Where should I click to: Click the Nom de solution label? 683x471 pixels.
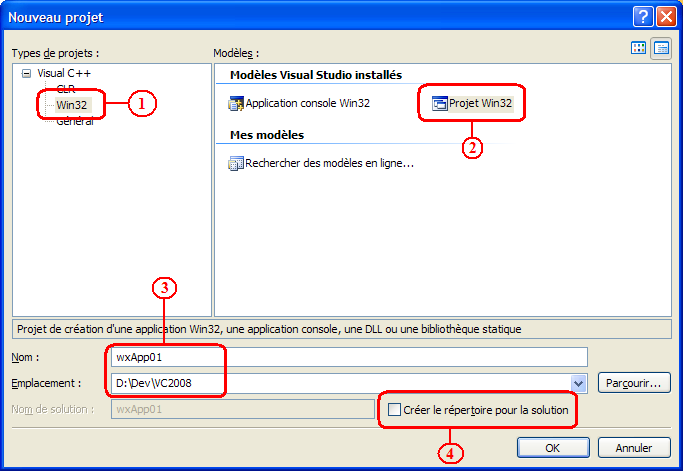click(x=53, y=410)
